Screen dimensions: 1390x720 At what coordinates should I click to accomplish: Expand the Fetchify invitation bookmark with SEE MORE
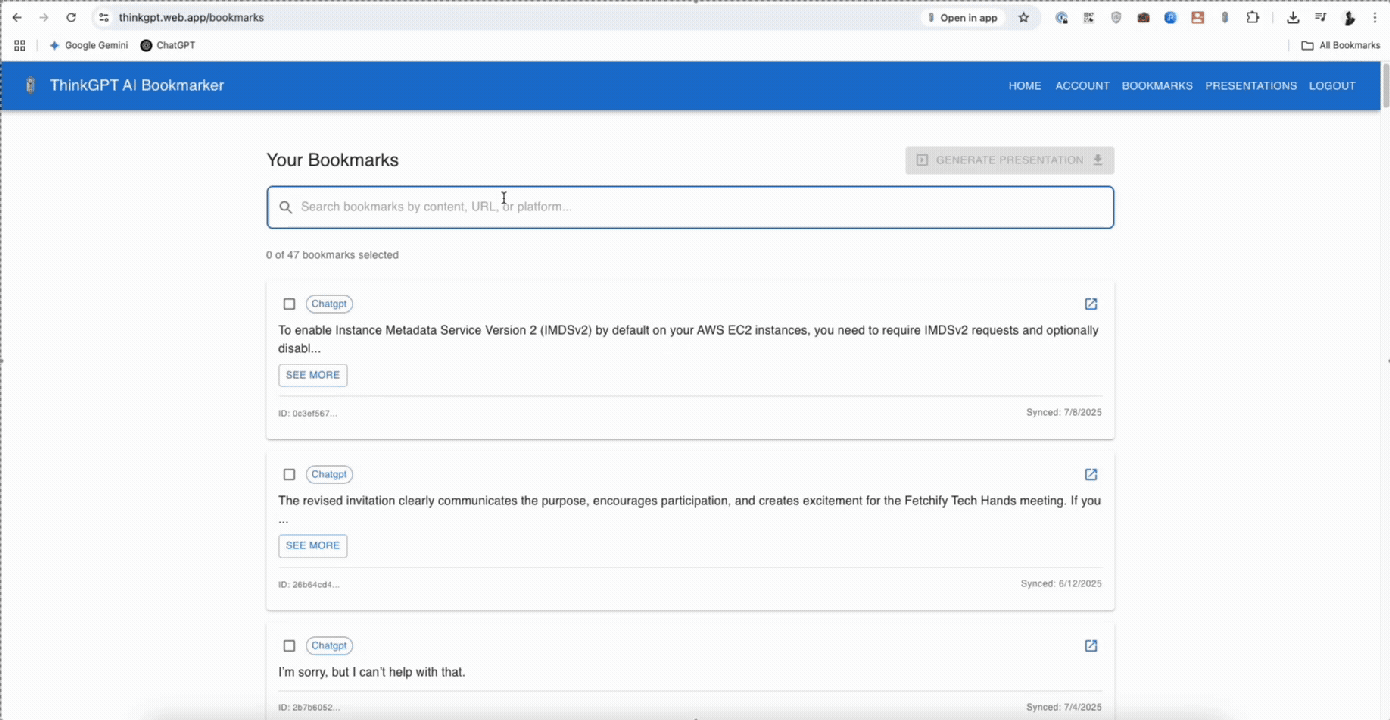313,545
